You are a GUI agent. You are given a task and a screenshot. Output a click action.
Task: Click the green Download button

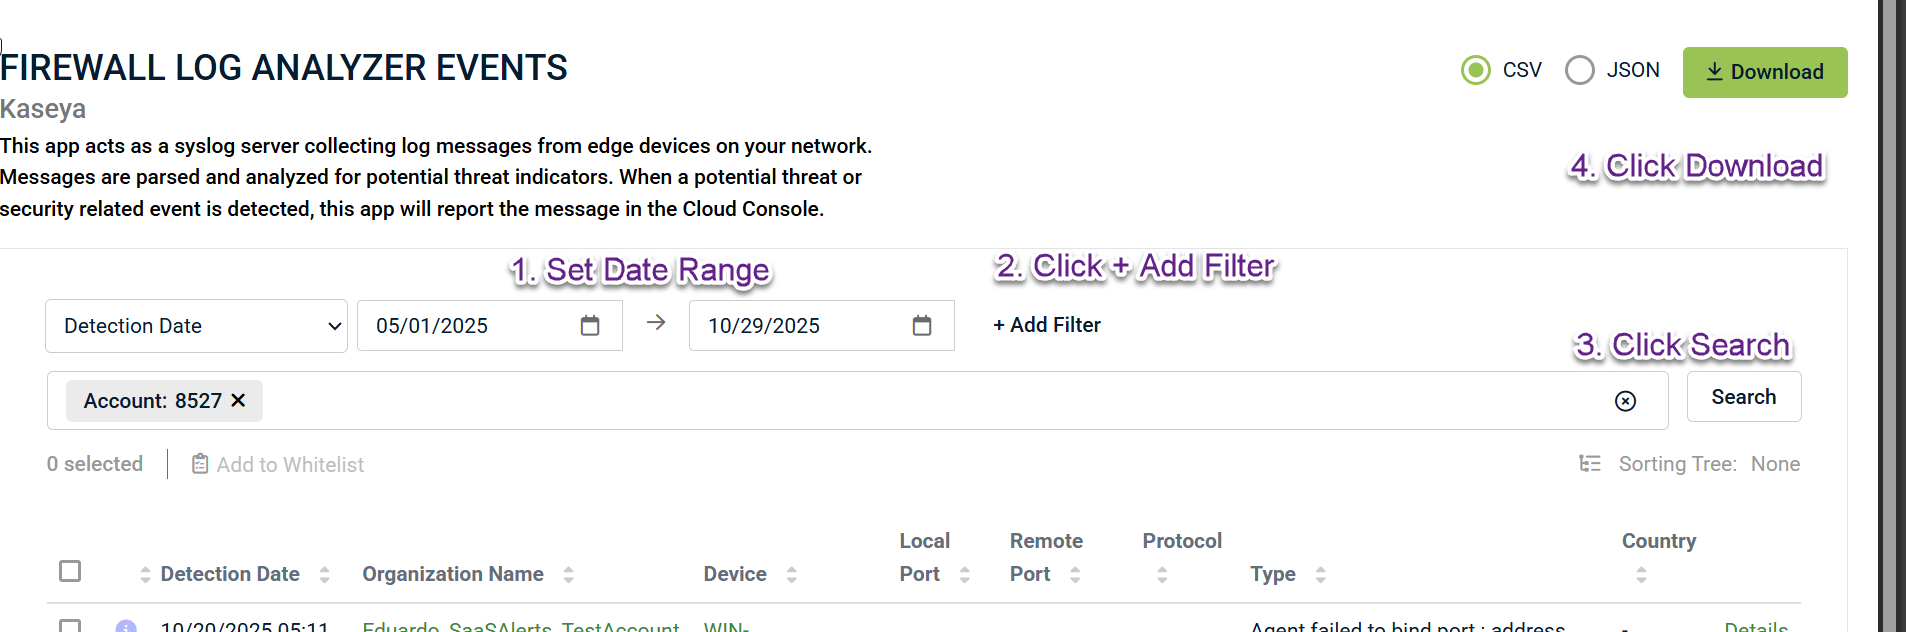[1764, 72]
